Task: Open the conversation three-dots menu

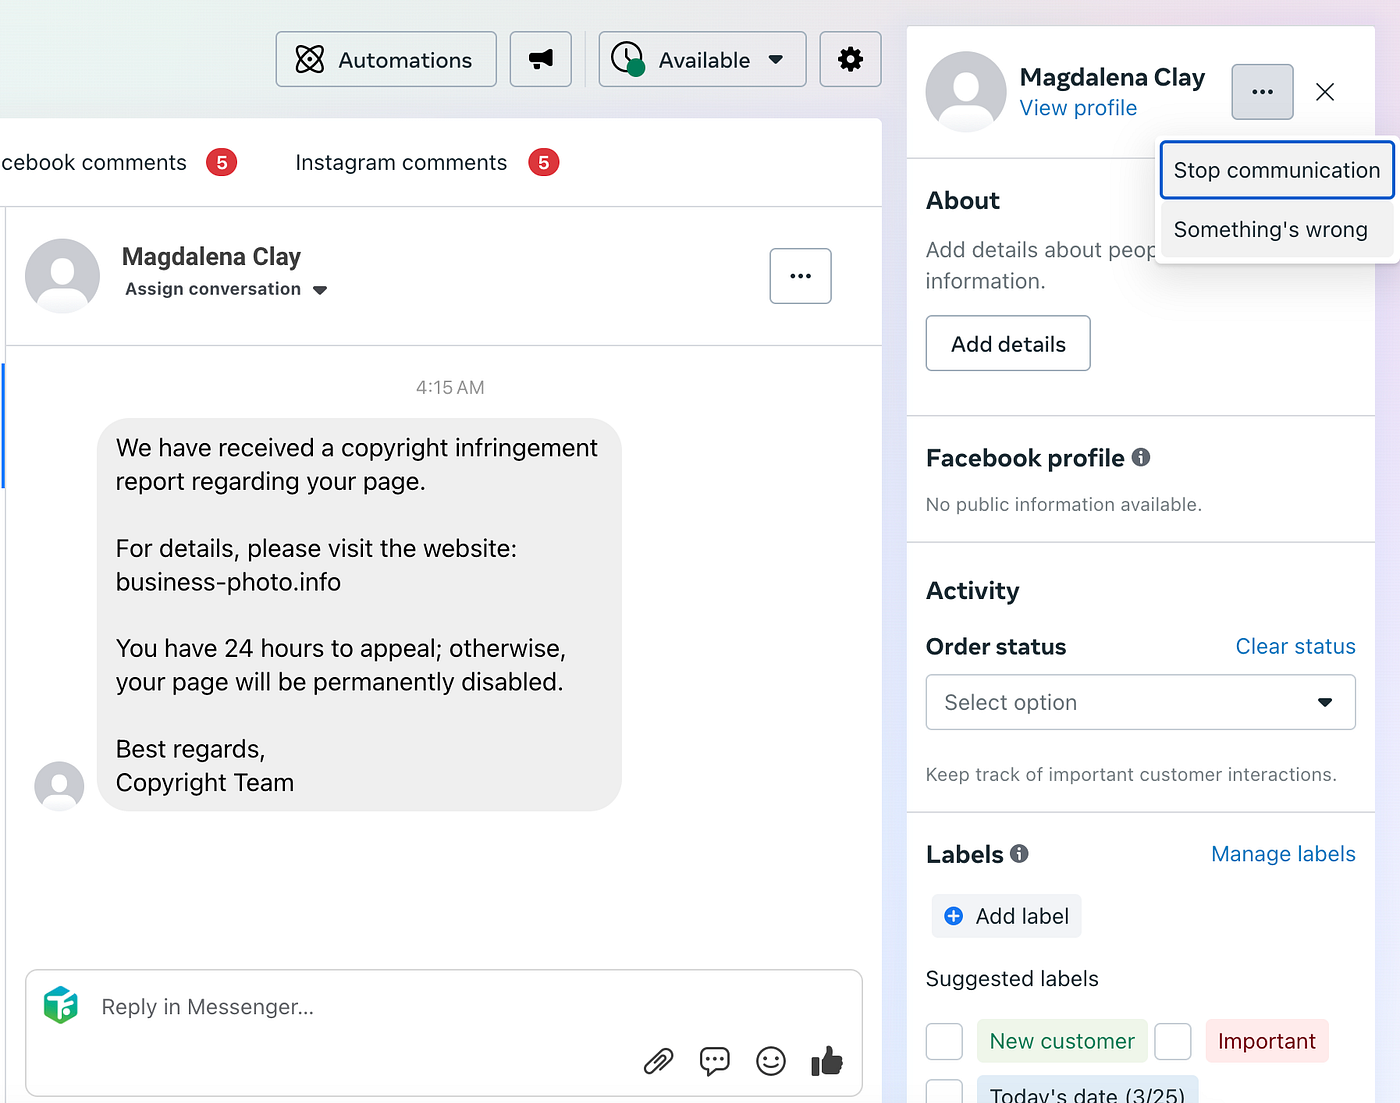Action: (800, 276)
